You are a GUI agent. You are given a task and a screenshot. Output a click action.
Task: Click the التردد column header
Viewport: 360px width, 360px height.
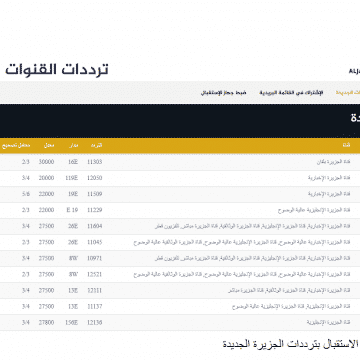(x=96, y=146)
